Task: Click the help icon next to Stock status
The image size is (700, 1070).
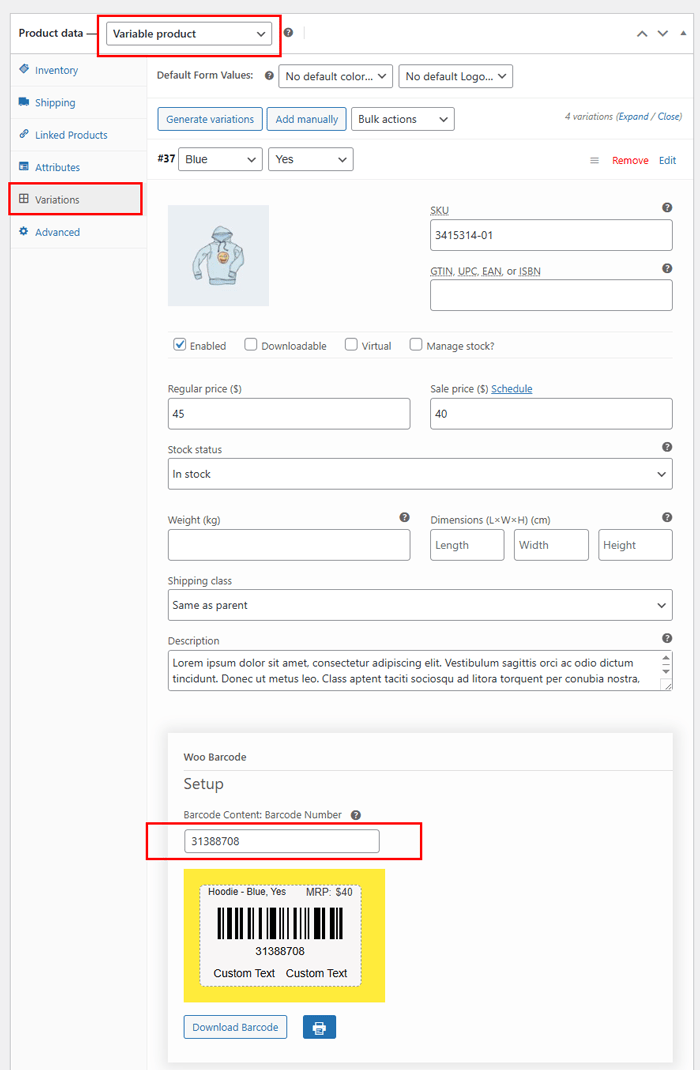Action: [x=667, y=448]
